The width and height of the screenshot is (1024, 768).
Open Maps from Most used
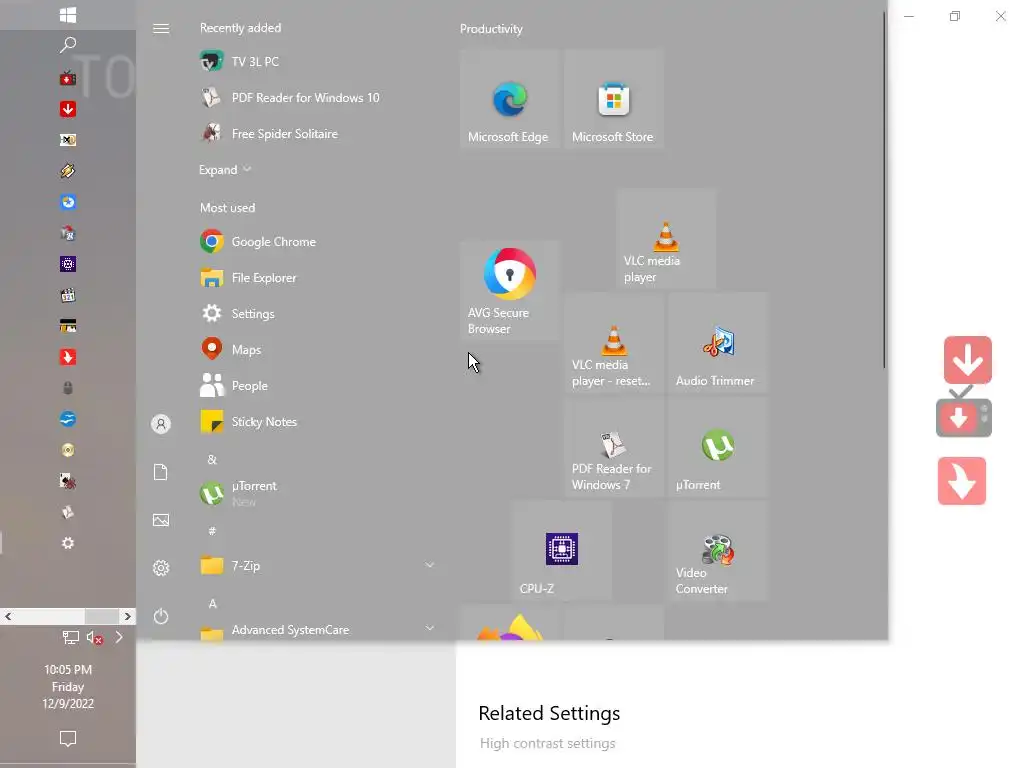click(317, 349)
